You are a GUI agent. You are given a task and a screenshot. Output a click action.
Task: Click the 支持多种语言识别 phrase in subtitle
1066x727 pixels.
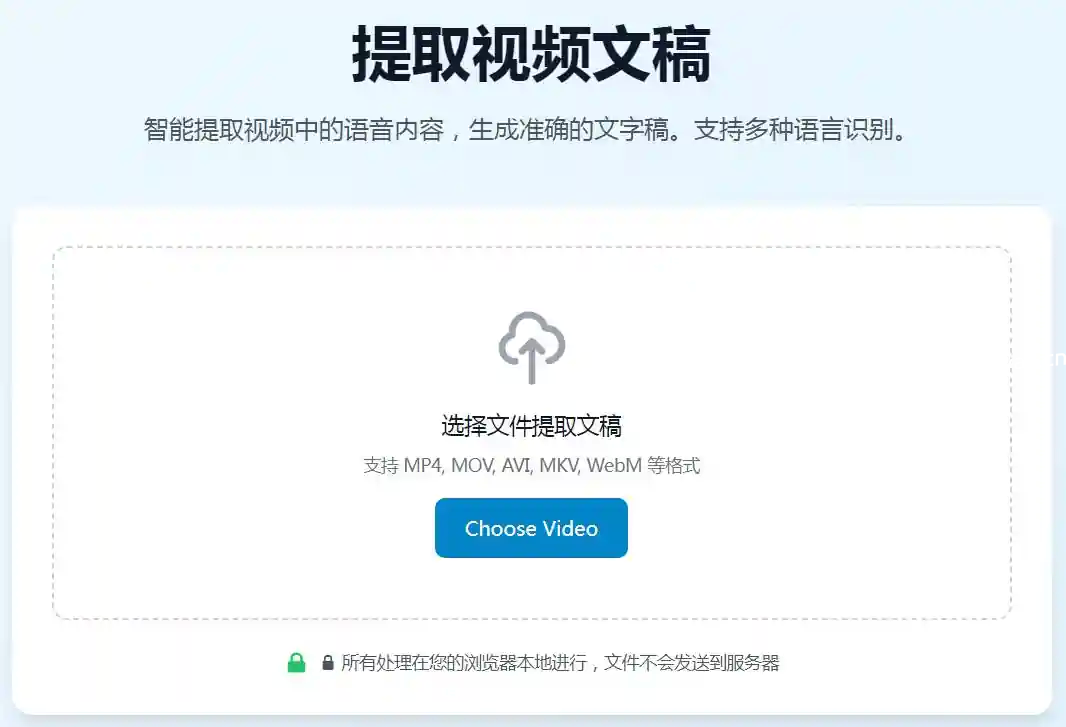tap(793, 129)
